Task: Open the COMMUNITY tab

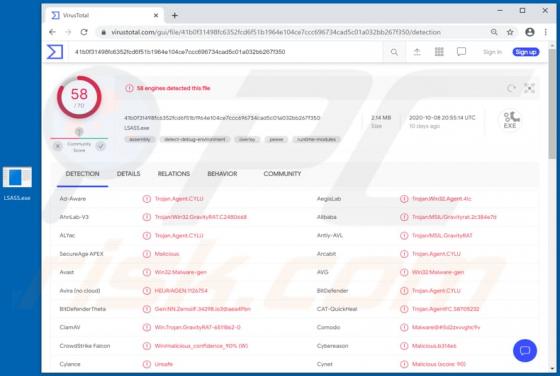Action: pos(282,174)
